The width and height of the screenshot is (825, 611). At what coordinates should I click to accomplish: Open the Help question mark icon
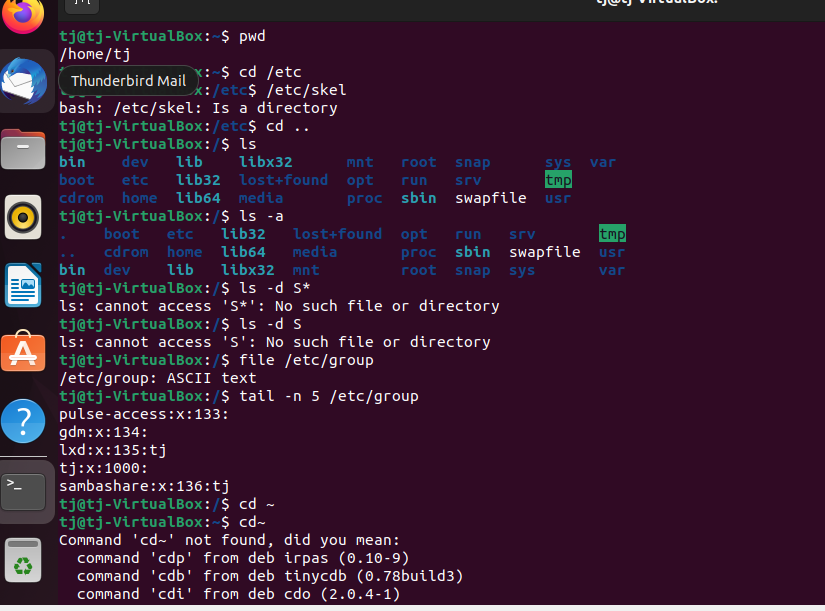[23, 420]
